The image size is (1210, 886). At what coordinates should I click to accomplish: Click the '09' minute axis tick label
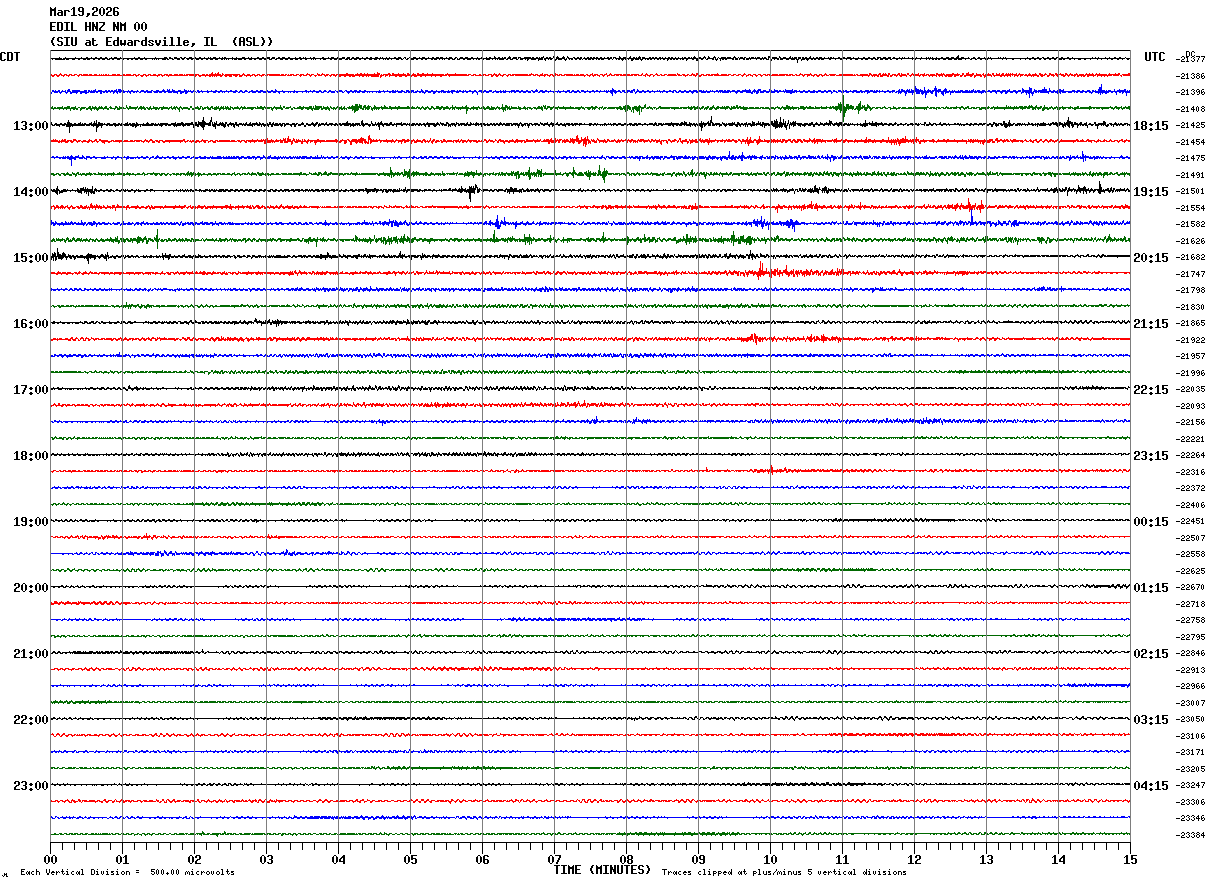coord(698,859)
